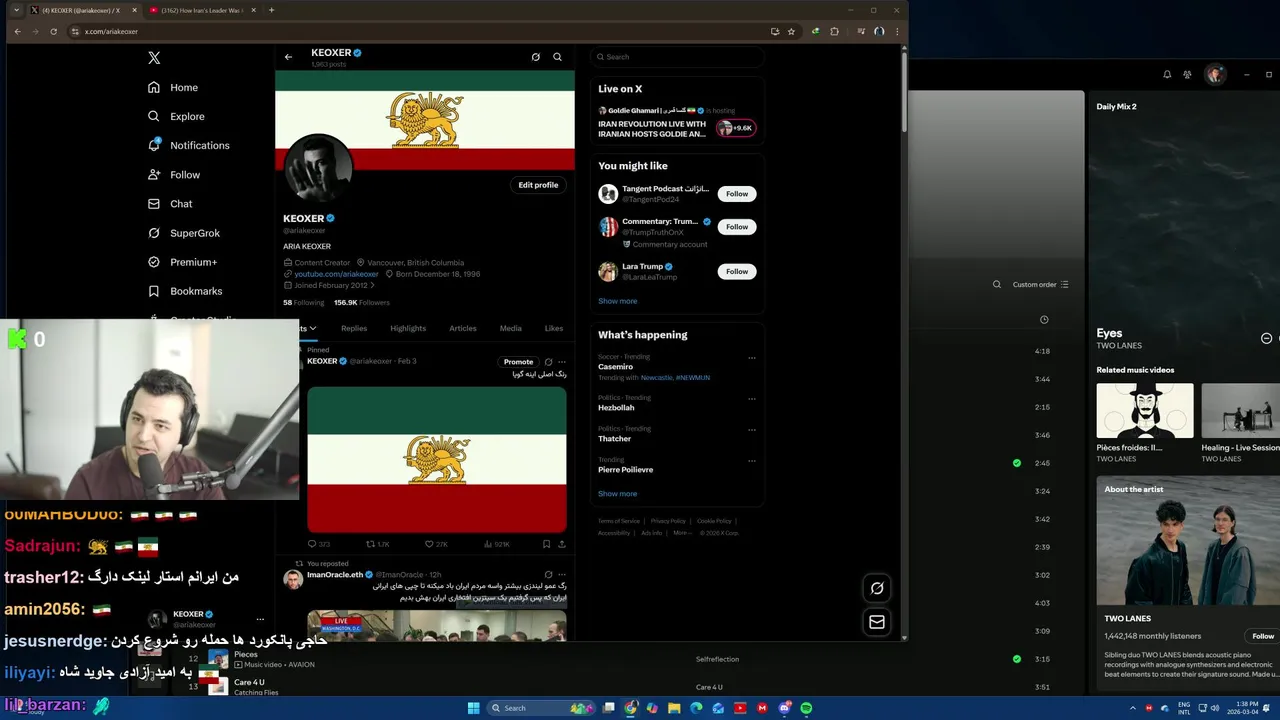Click Show more under You might like
This screenshot has height=720, width=1280.
(617, 301)
